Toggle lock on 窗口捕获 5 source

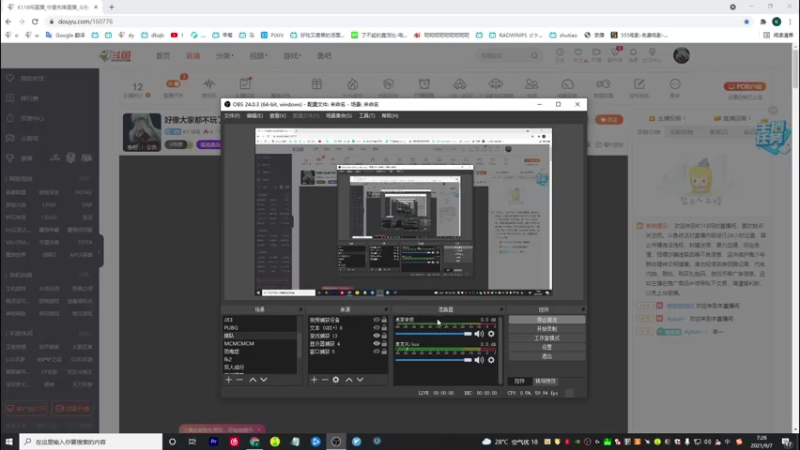point(384,352)
